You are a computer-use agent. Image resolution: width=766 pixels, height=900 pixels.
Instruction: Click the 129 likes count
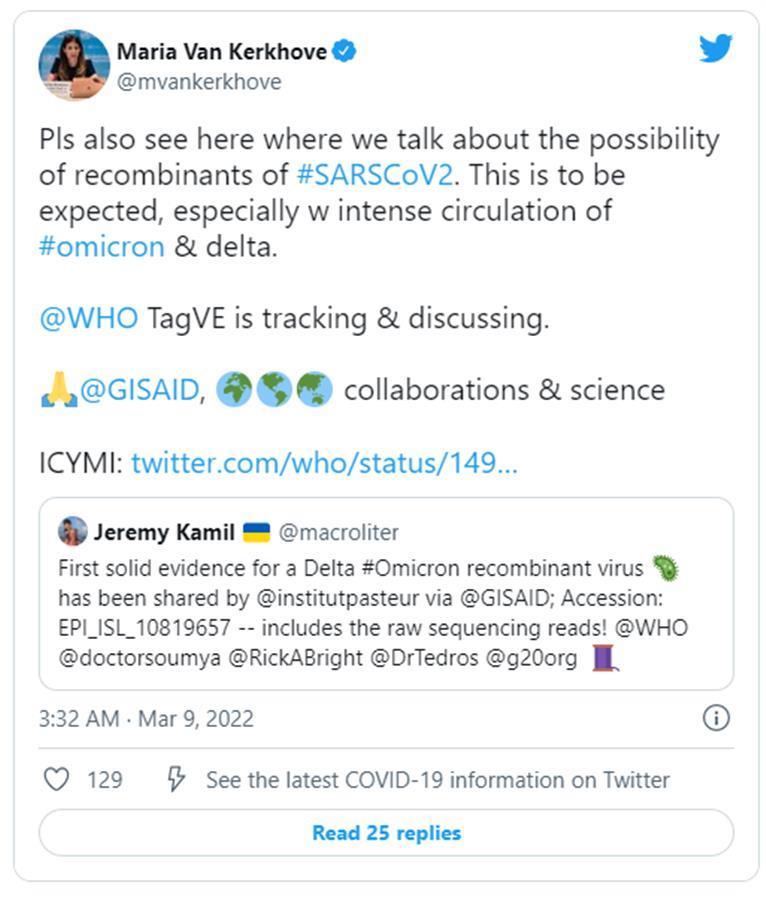104,780
